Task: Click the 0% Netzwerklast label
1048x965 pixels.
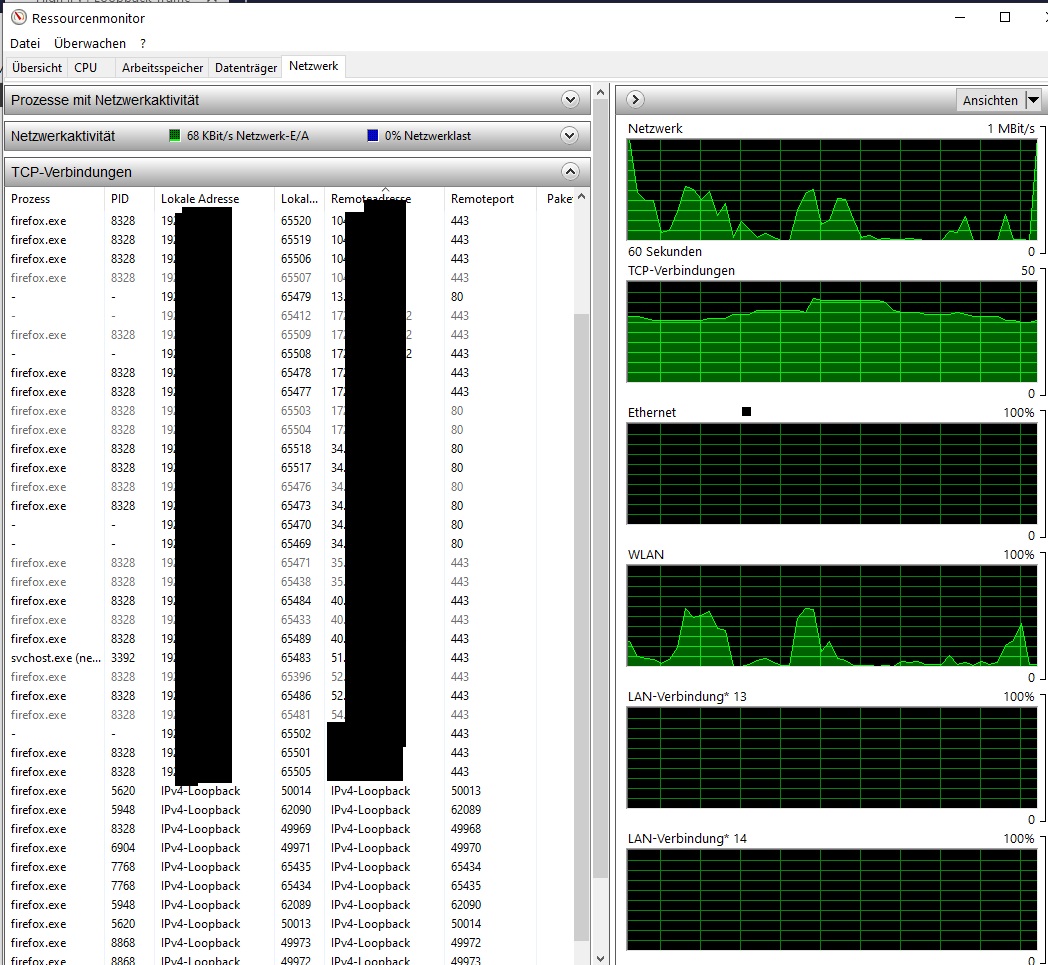Action: coord(428,136)
